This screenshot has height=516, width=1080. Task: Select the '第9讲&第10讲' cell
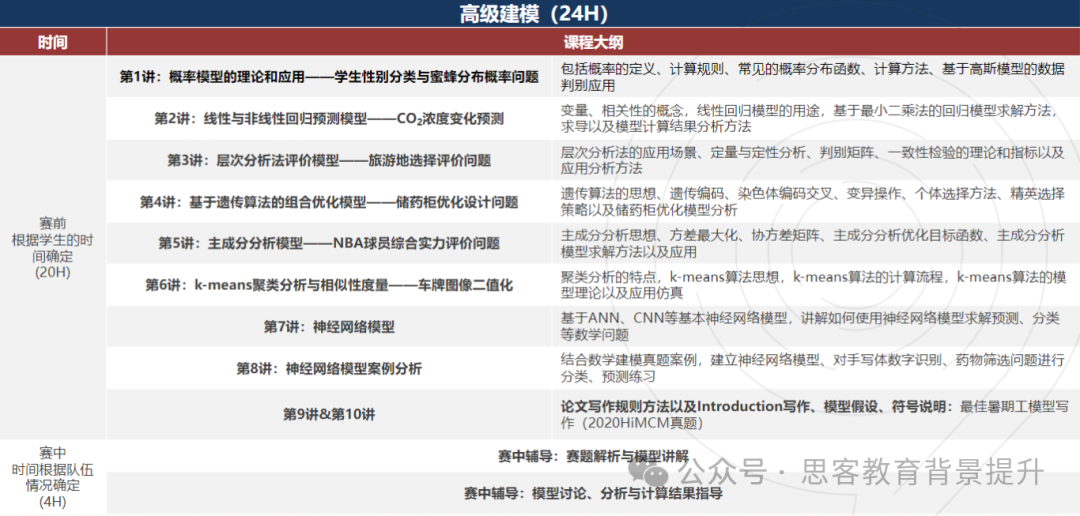[x=329, y=414]
